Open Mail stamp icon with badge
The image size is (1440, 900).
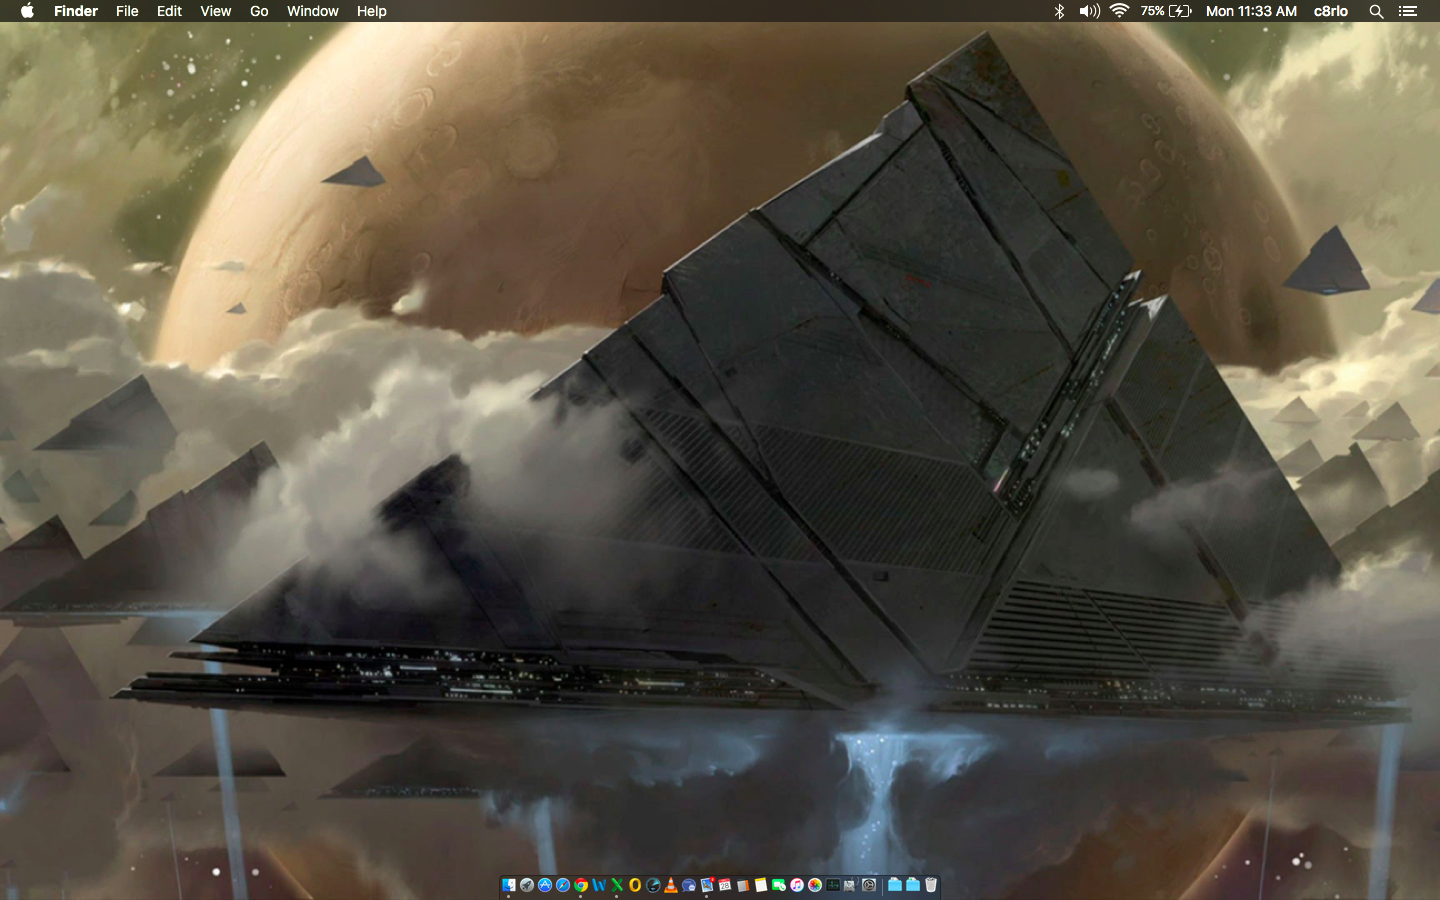tap(707, 885)
